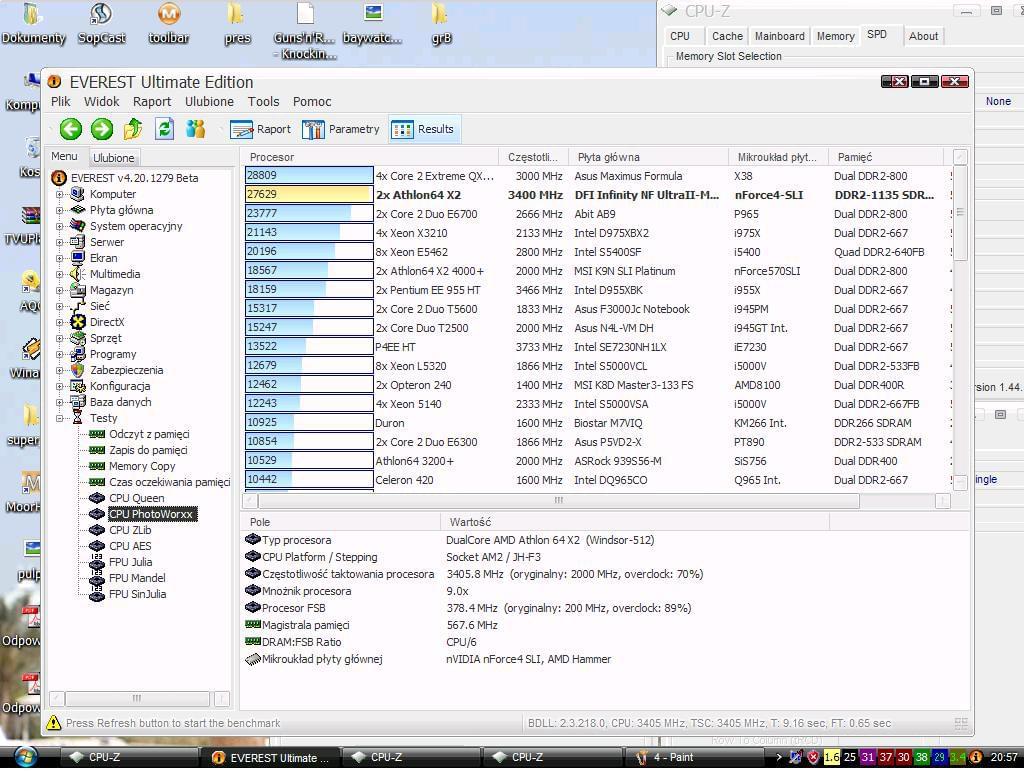Expand the Magazyn tree node
Viewport: 1024px width, 771px height.
tap(59, 290)
